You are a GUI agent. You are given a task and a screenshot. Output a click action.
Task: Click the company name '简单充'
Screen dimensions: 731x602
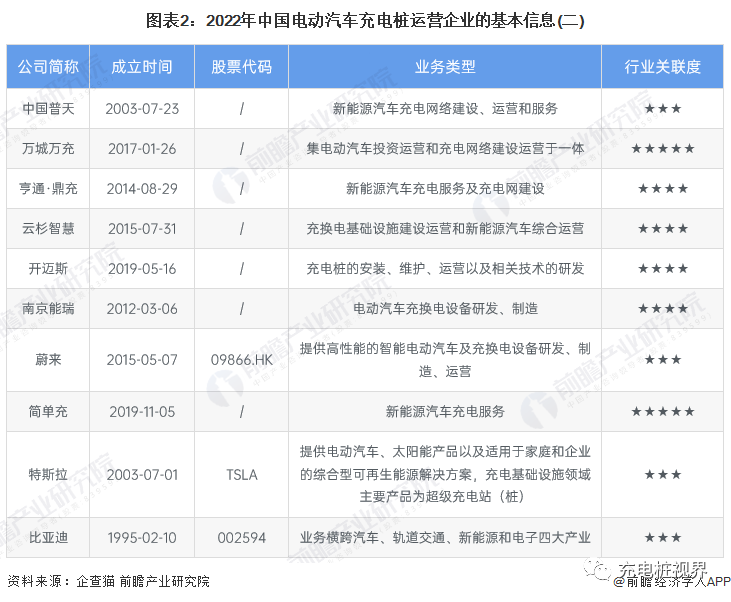tap(48, 412)
